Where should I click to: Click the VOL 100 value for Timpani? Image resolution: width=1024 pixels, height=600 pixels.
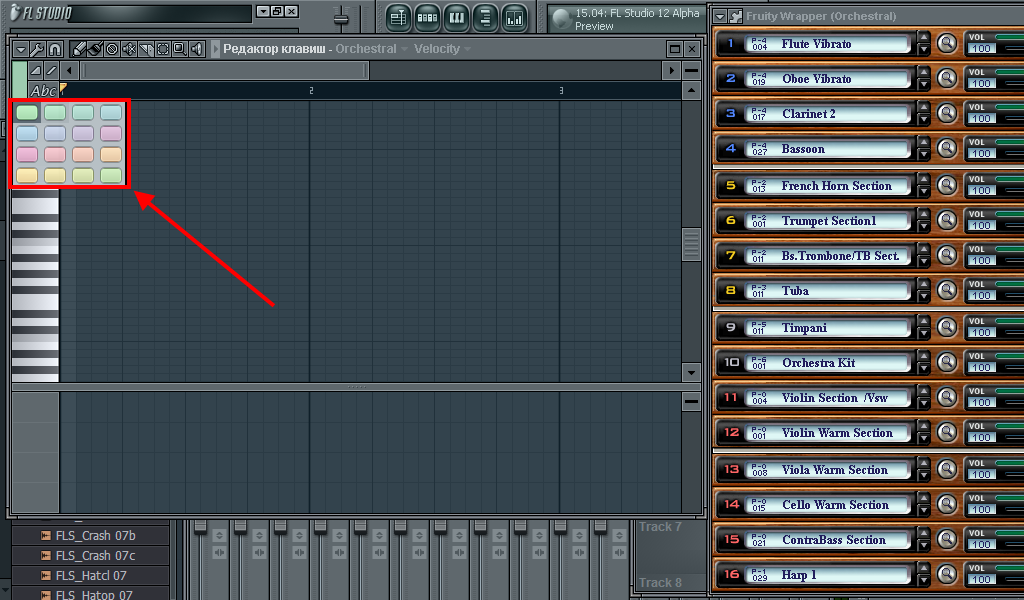pyautogui.click(x=980, y=332)
